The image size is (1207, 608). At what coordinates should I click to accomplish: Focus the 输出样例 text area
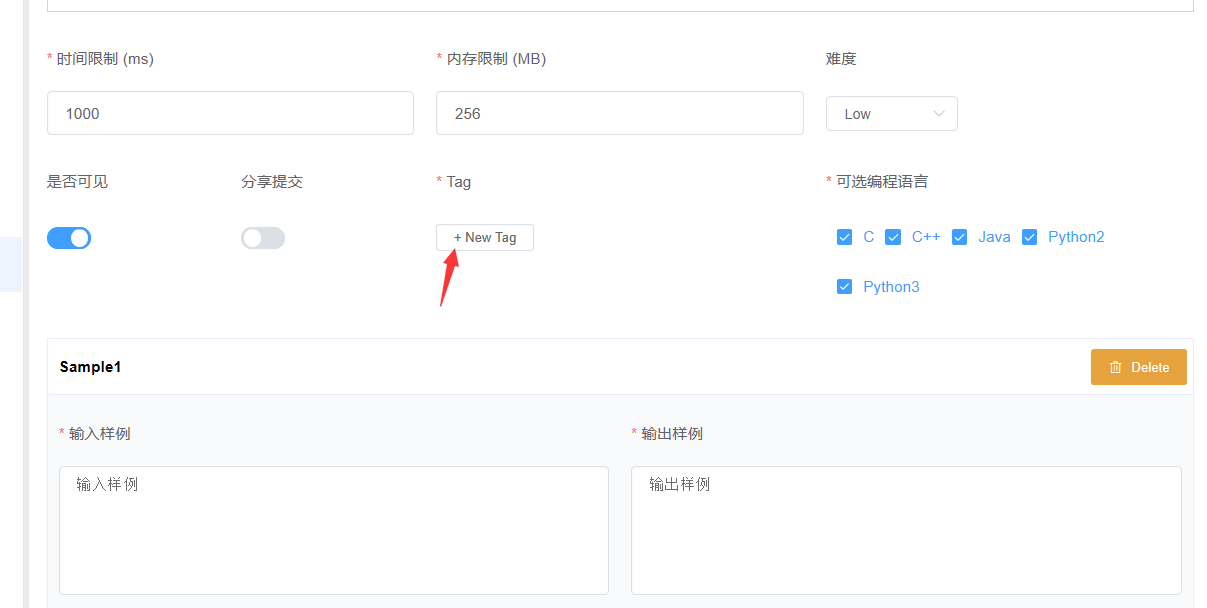(x=906, y=530)
